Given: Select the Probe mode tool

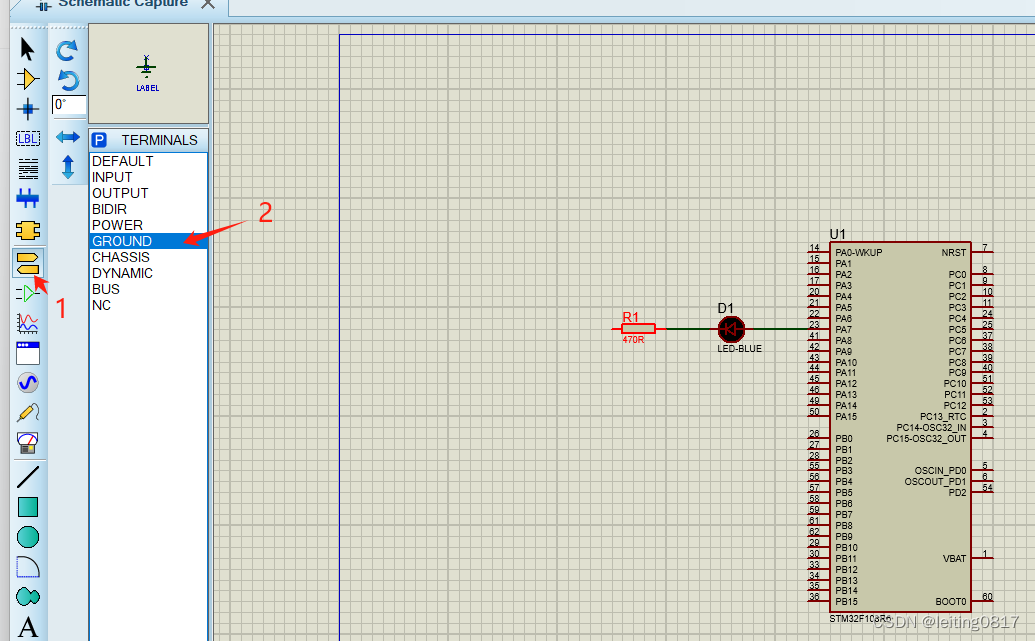Looking at the screenshot, I should click(28, 413).
